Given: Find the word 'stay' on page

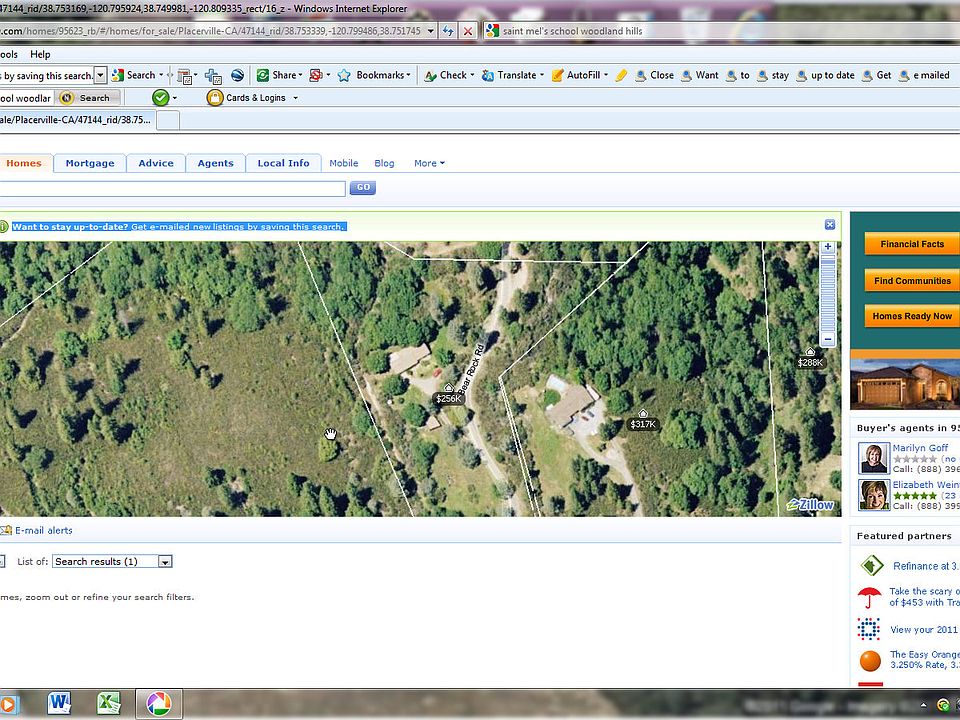Looking at the screenshot, I should click(773, 75).
